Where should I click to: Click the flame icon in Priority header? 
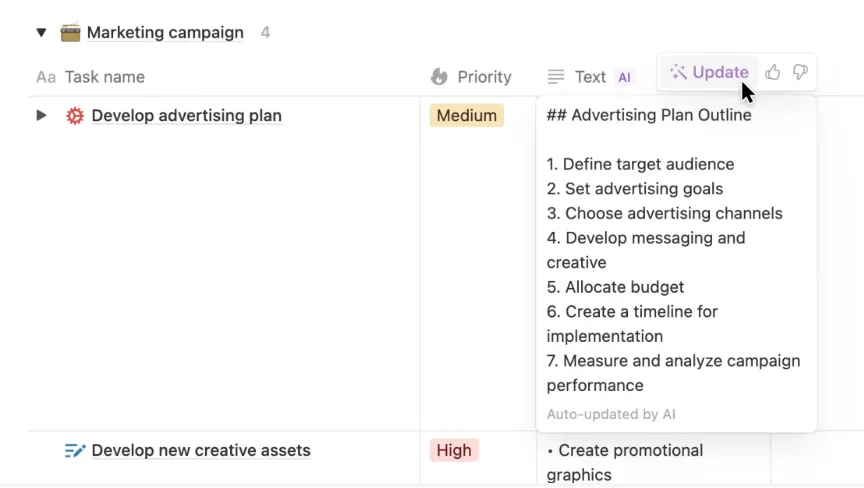coord(439,77)
